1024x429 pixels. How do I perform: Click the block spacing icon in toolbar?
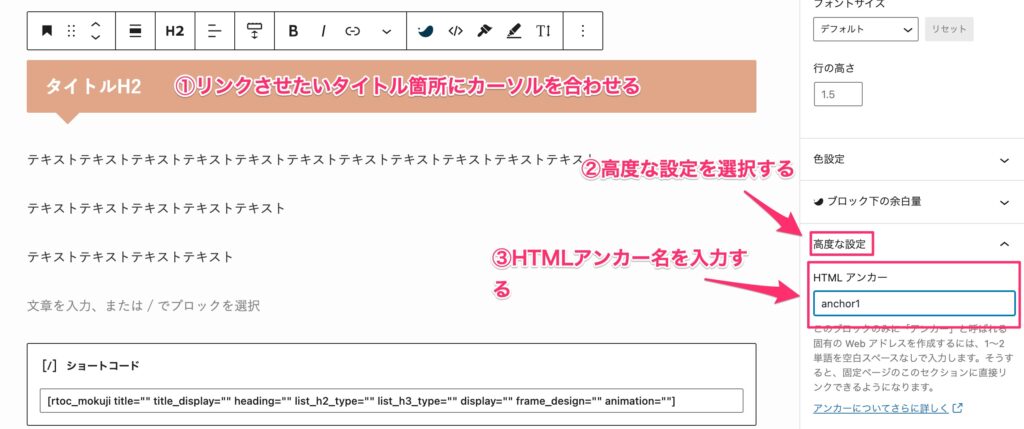click(254, 31)
